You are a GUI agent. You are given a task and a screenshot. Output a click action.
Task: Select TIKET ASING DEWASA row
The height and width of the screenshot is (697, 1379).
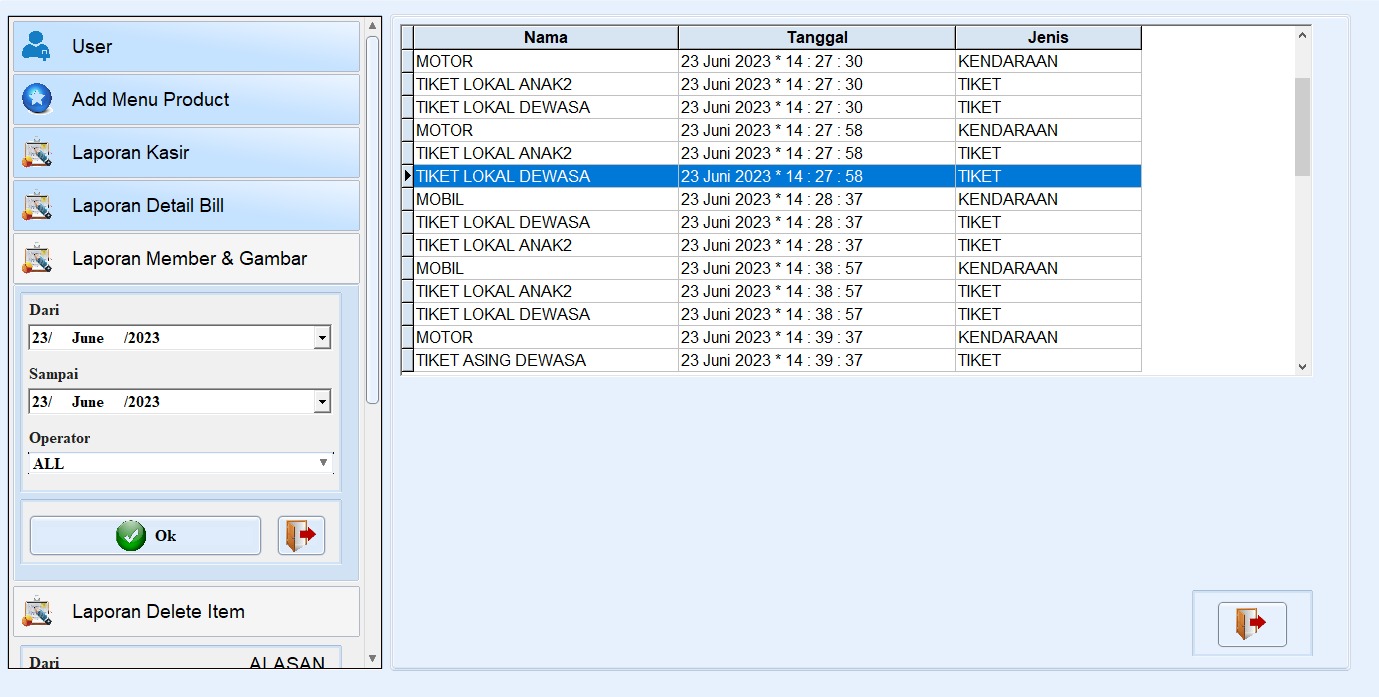(x=777, y=360)
